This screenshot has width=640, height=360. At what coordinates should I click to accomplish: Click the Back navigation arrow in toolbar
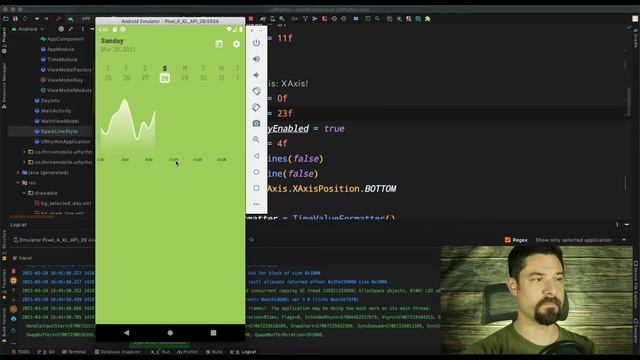pyautogui.click(x=37, y=18)
